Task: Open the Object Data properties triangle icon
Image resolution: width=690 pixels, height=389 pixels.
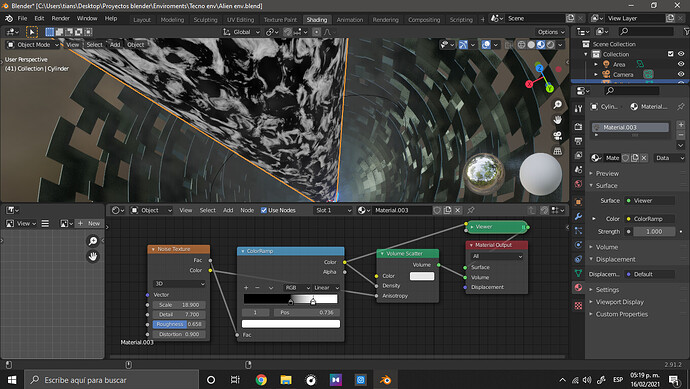Action: point(578,273)
